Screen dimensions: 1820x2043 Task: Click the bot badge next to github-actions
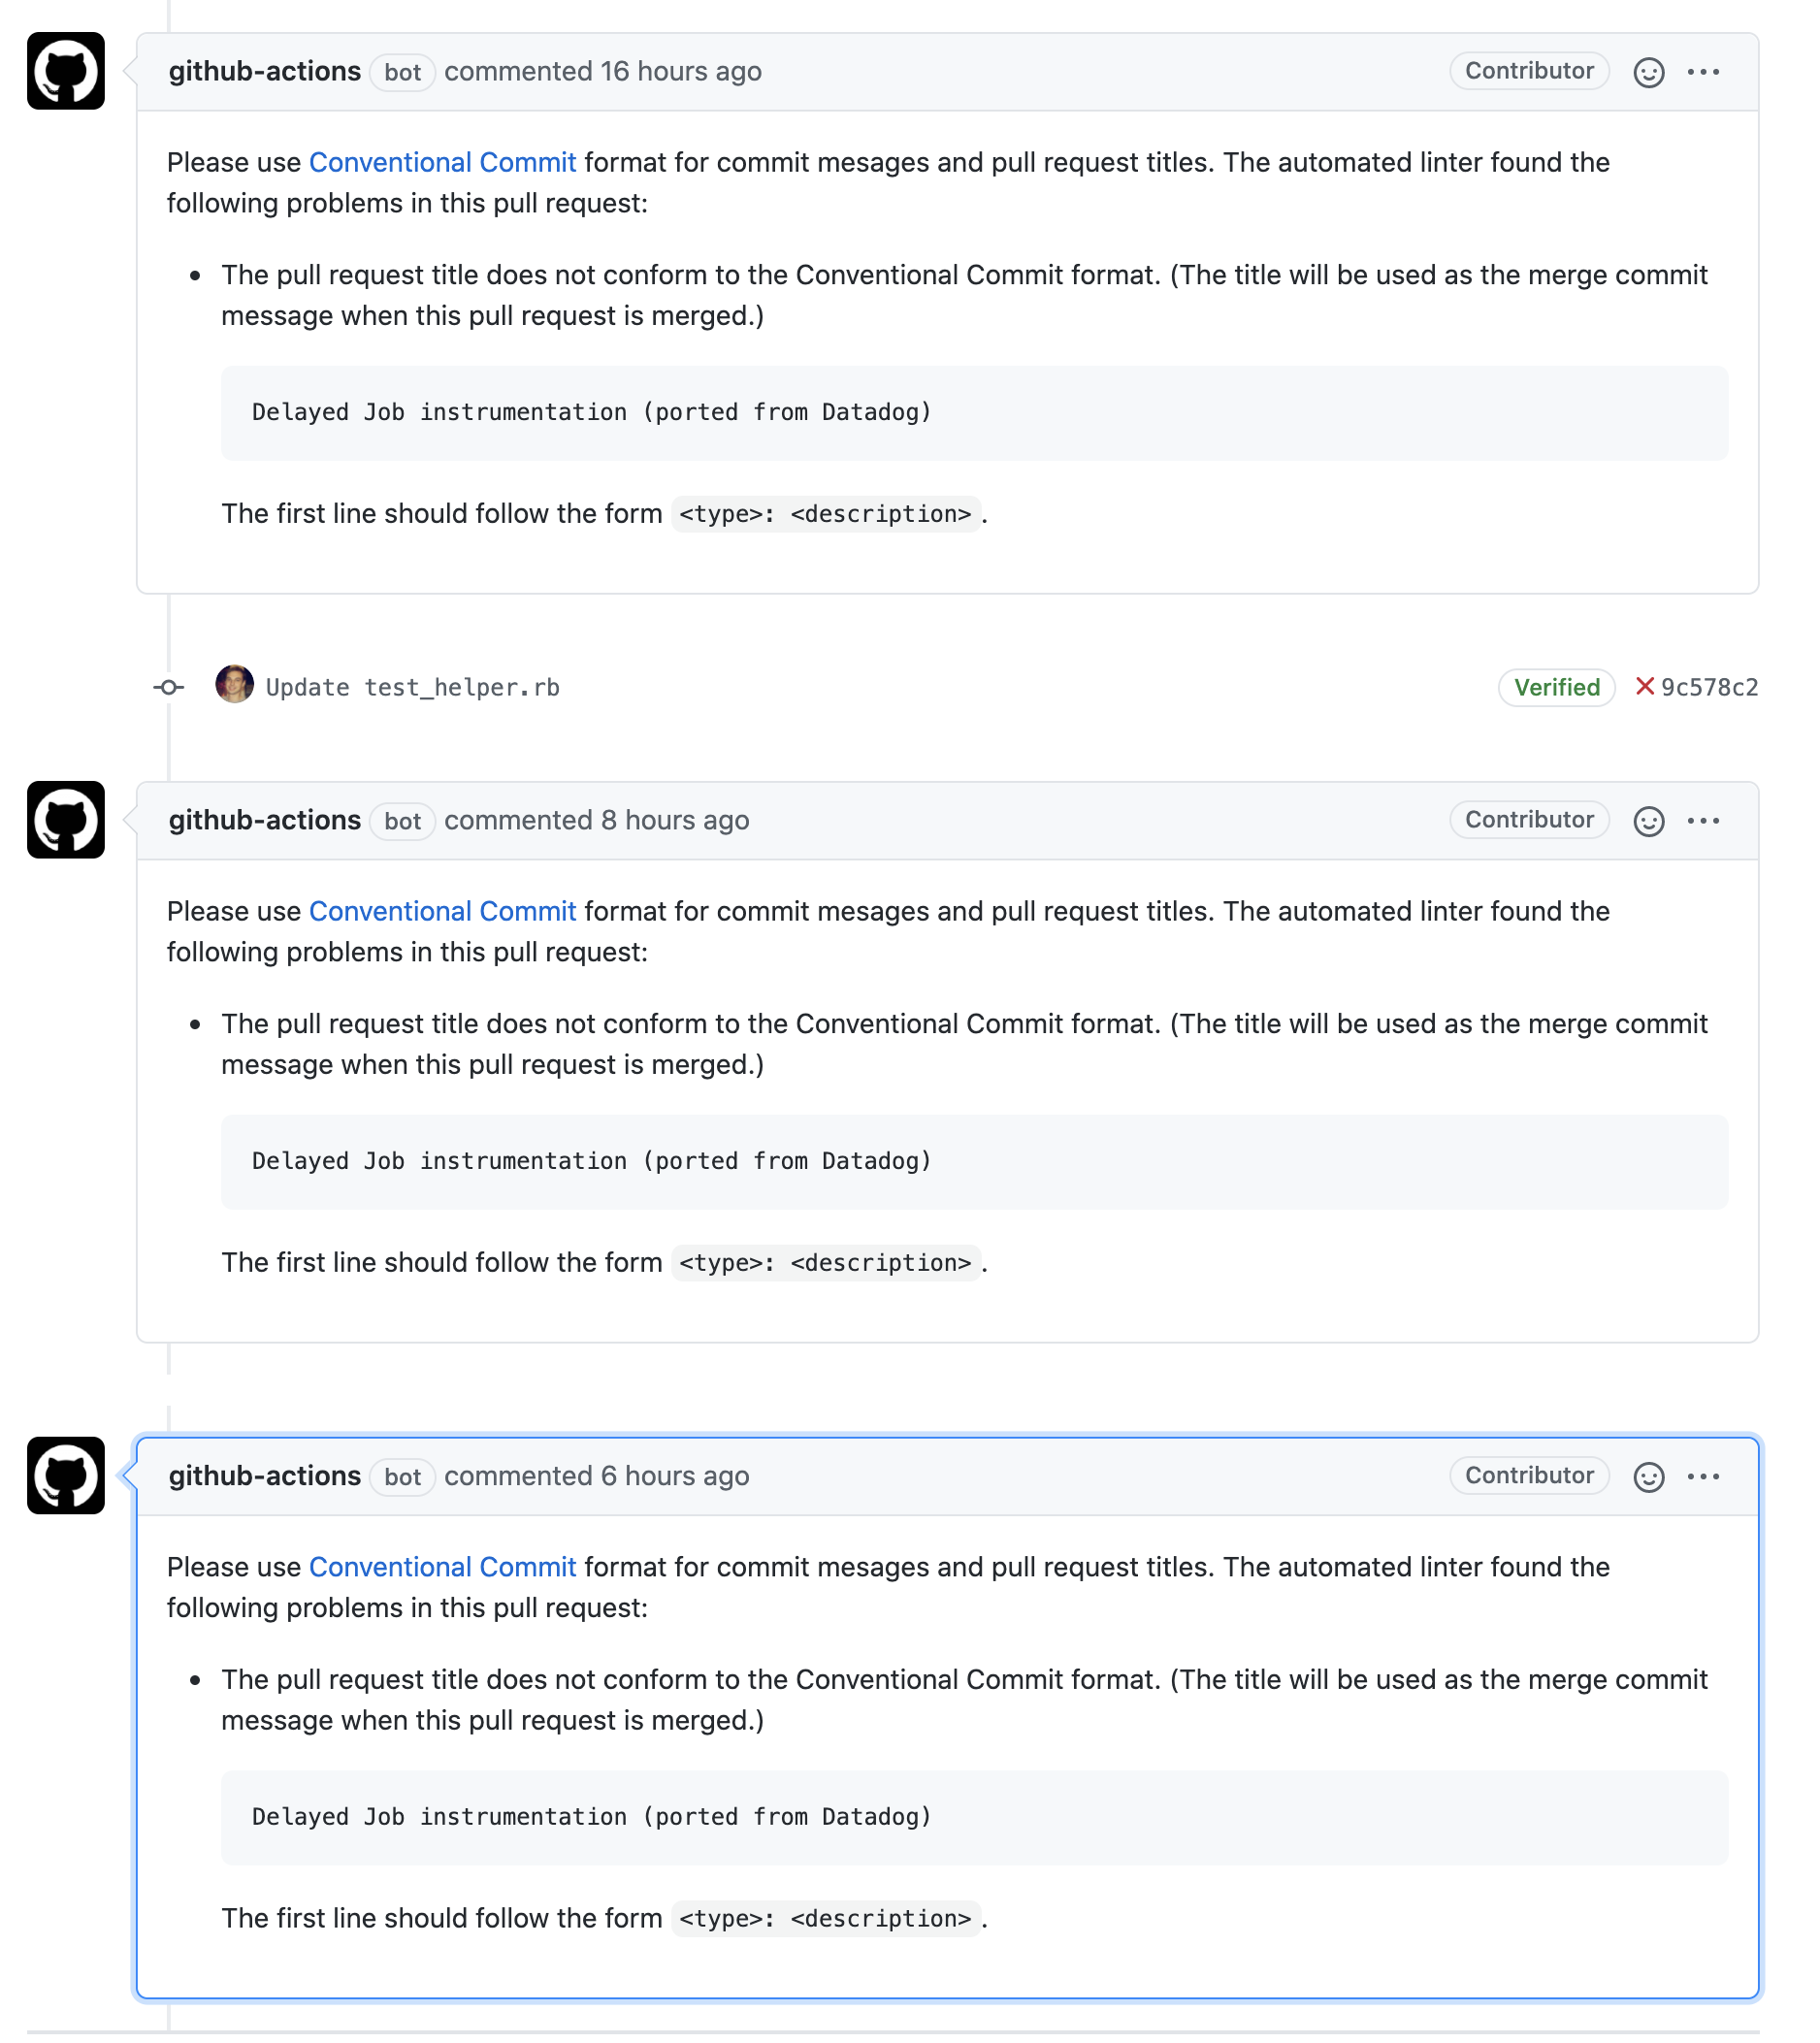click(402, 73)
